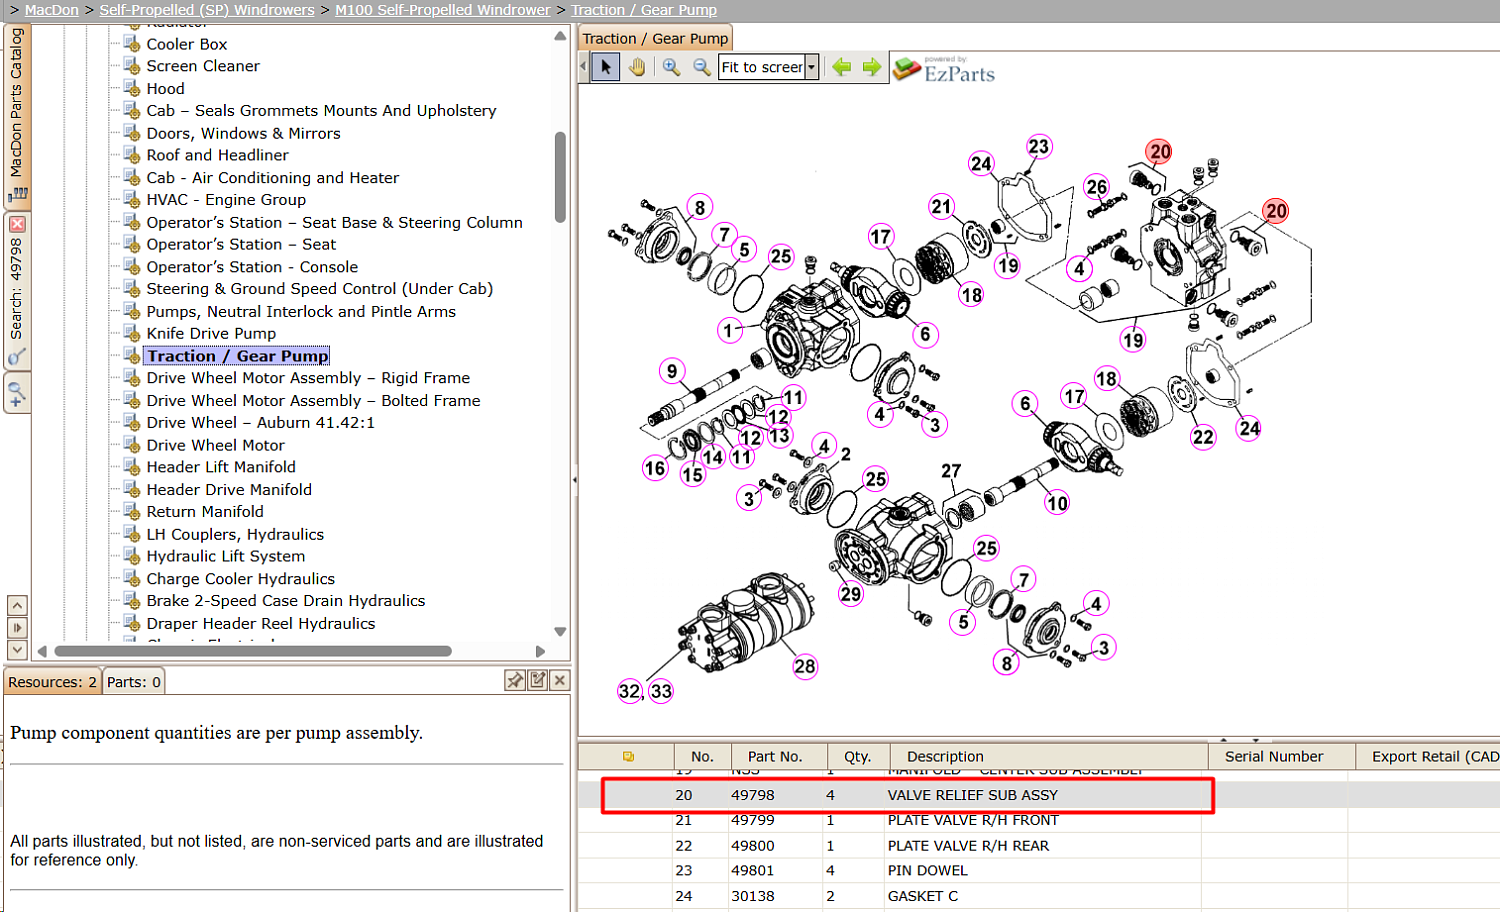
Task: Click Traction / Gear Pump breadcrumb link
Action: tap(644, 10)
